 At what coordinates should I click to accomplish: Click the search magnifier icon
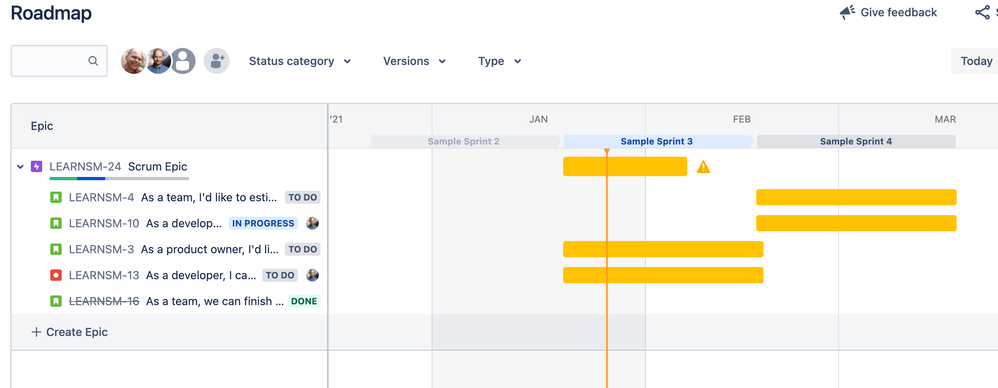[93, 61]
